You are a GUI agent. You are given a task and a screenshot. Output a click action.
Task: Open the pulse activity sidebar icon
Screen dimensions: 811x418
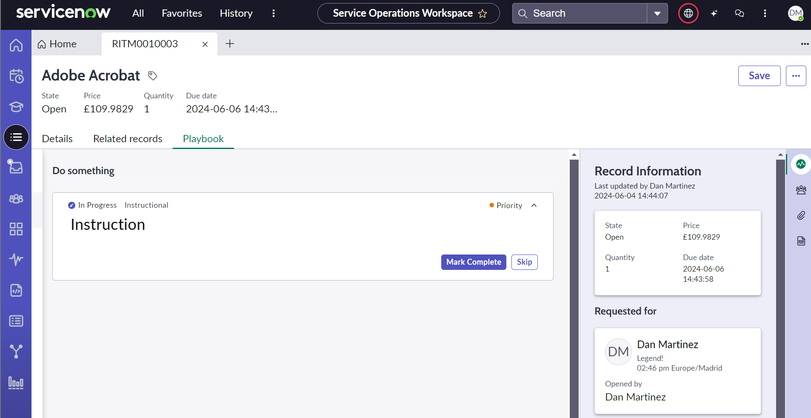pyautogui.click(x=16, y=259)
